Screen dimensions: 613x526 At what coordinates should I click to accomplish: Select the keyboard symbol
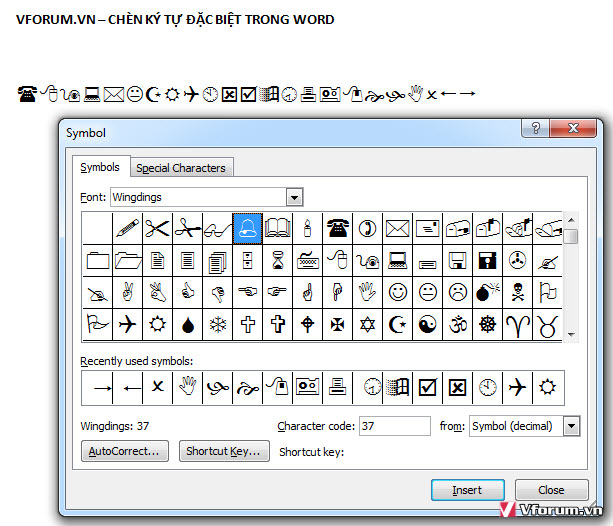click(308, 260)
